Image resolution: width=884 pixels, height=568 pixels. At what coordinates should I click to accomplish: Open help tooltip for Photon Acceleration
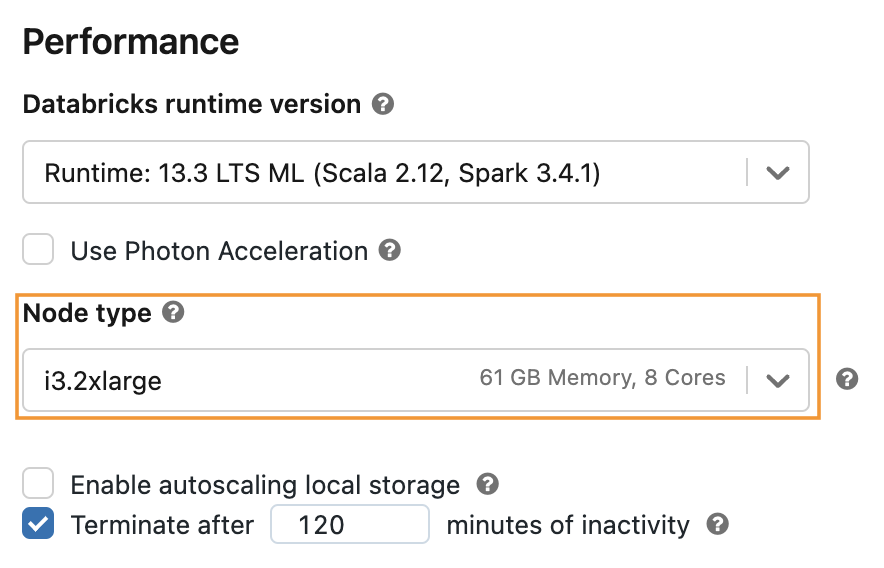point(391,250)
